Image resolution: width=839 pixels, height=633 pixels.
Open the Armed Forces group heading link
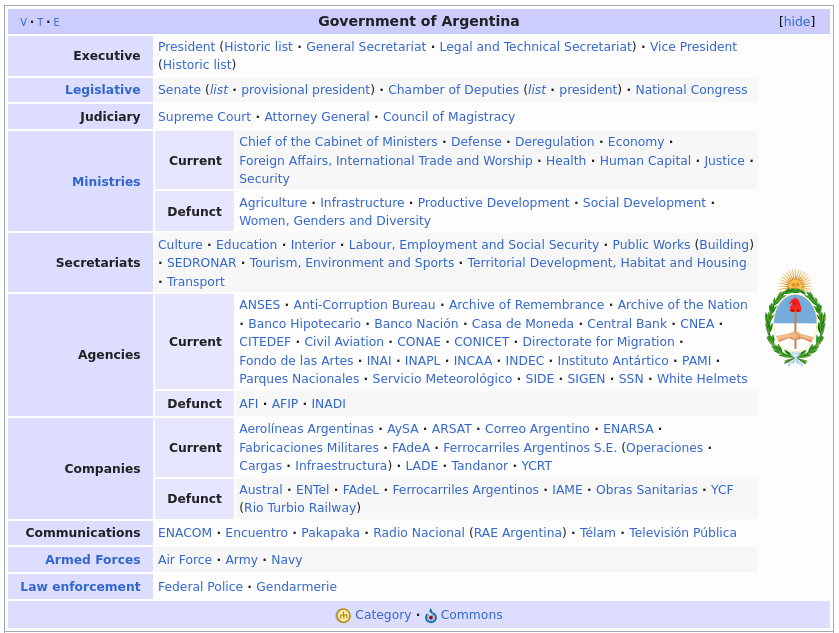click(93, 559)
